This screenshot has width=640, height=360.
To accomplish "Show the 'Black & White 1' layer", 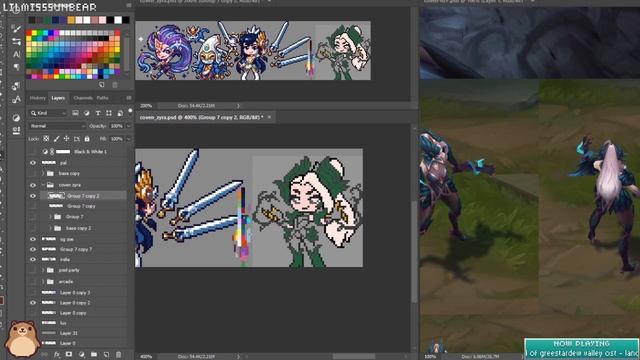I will point(33,151).
